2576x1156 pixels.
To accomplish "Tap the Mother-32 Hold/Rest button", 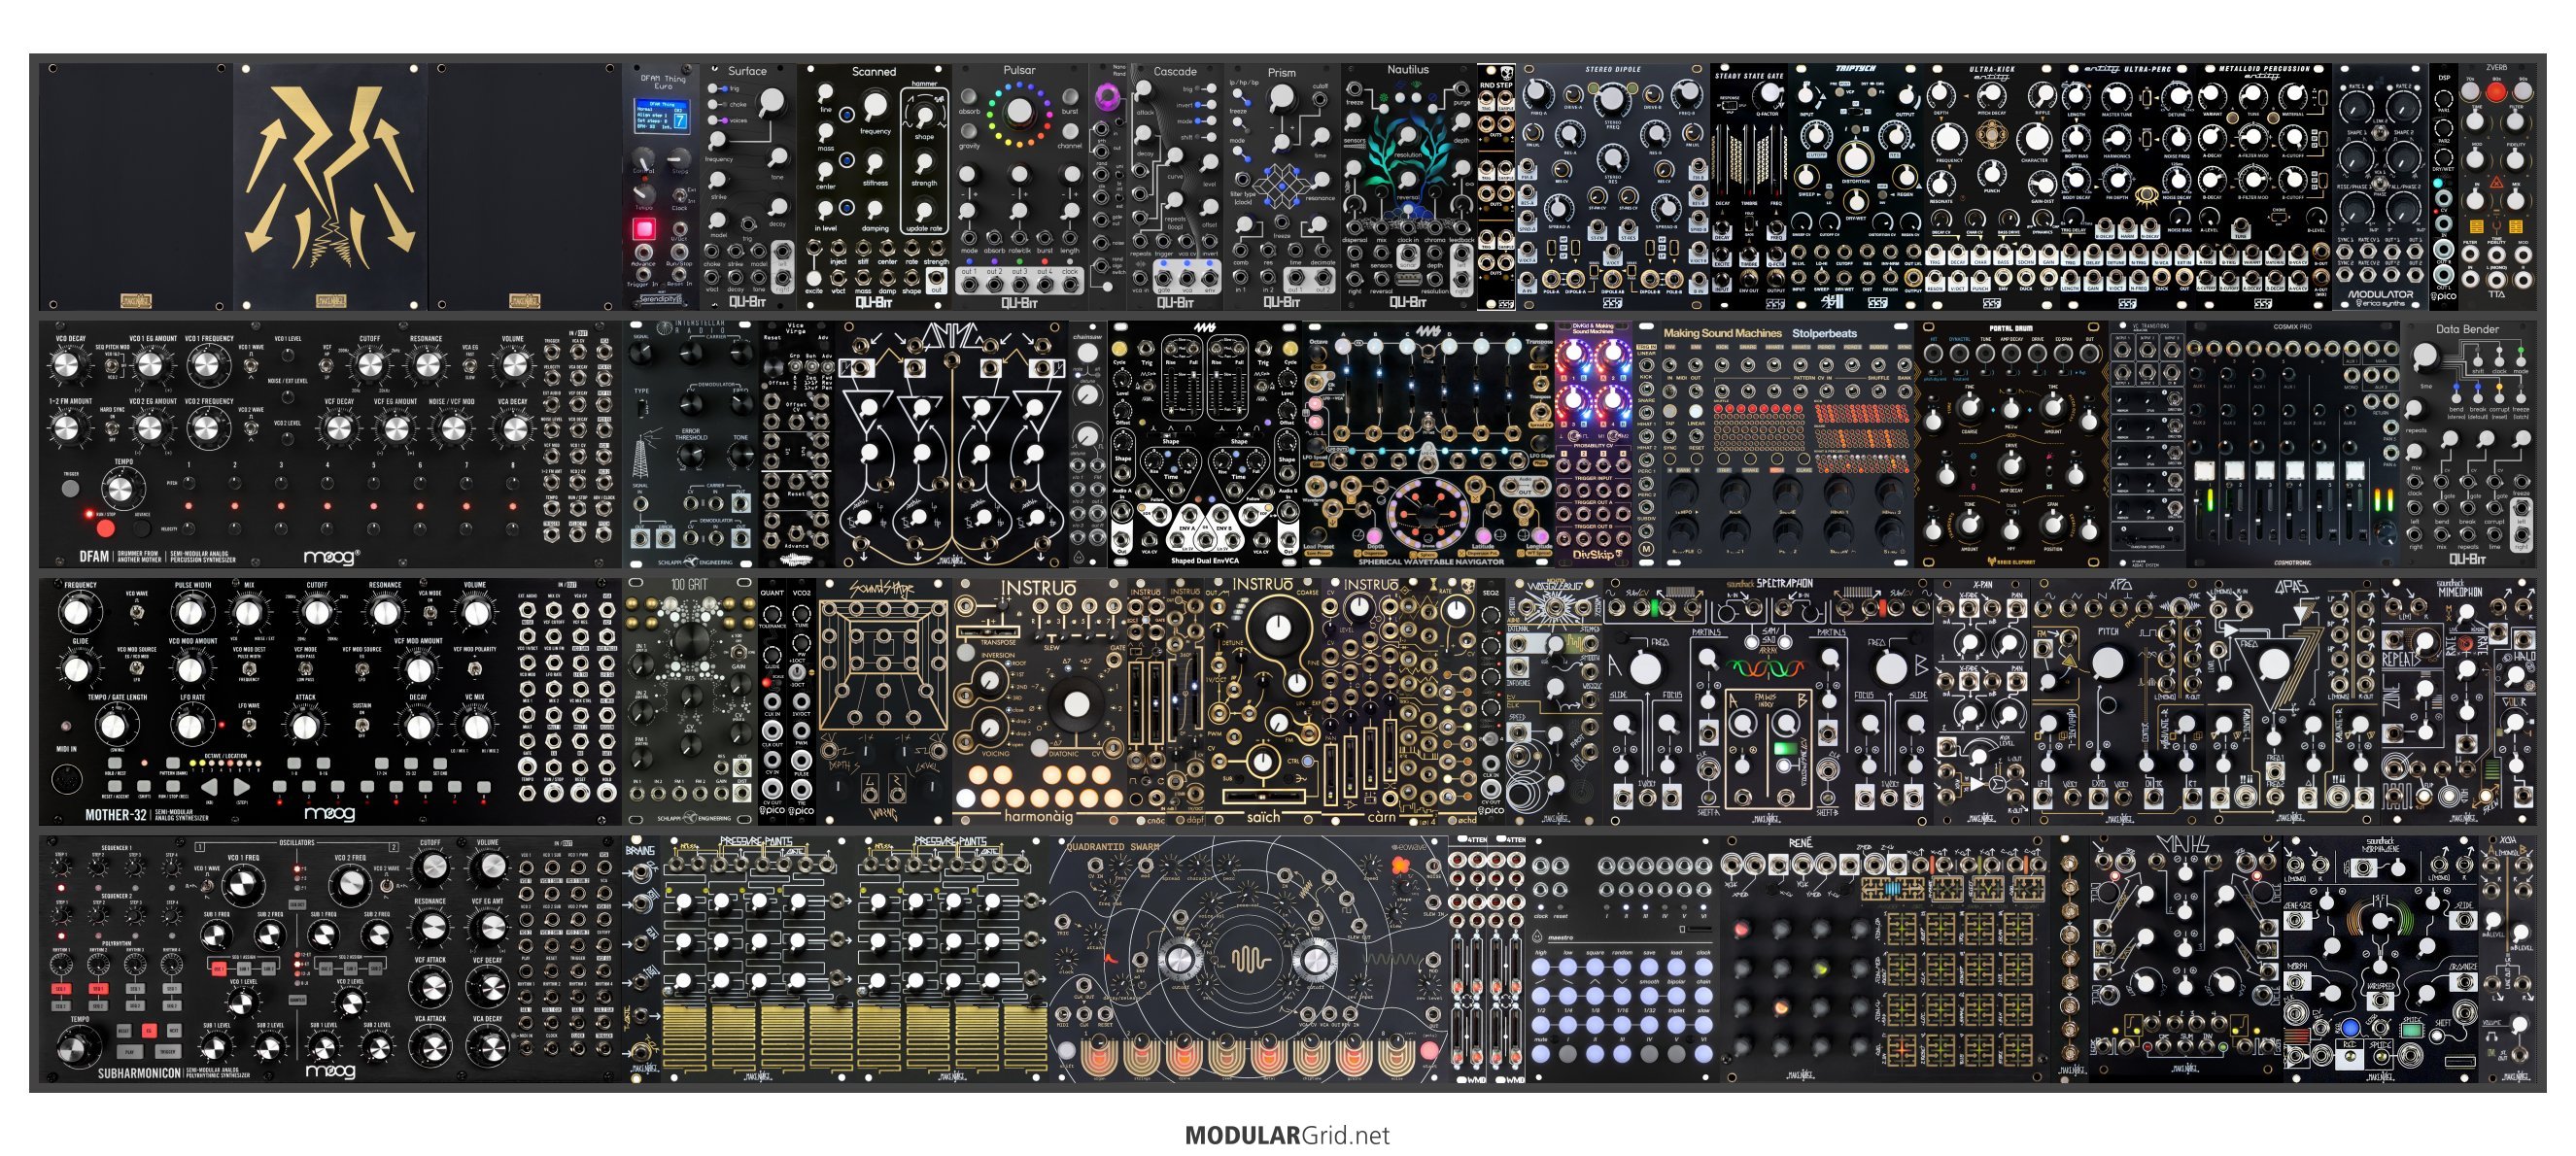I will coord(114,763).
